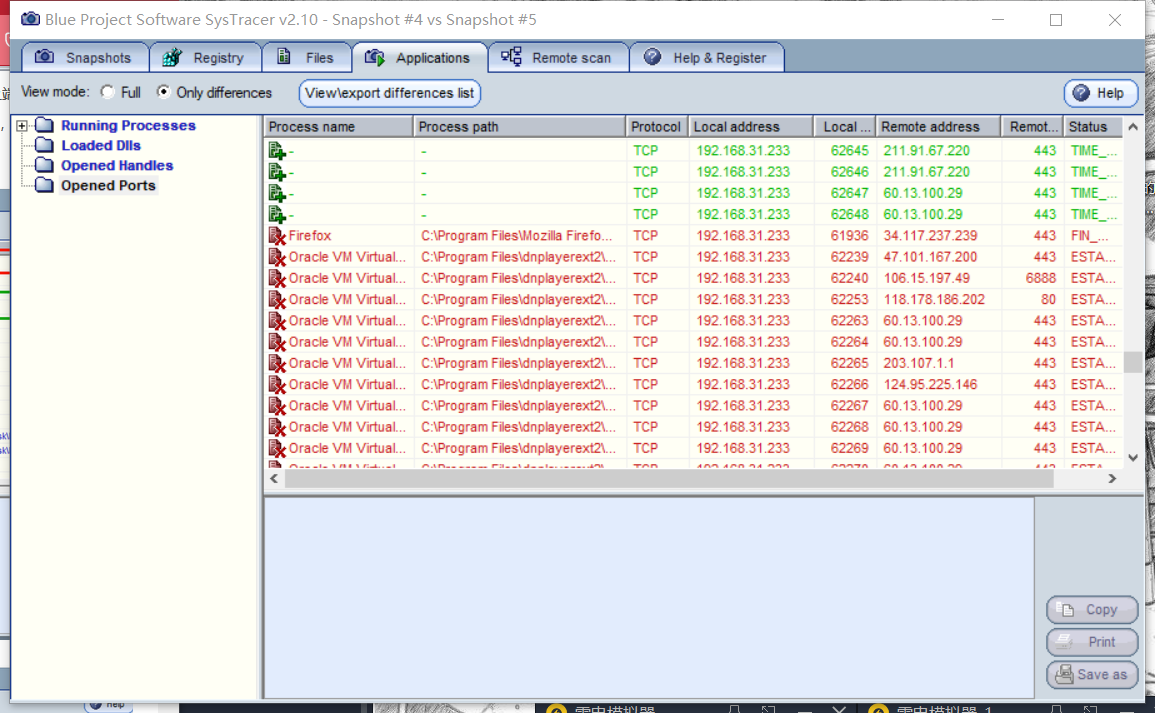Click remote port 6888 cell
1155x713 pixels.
1040,278
